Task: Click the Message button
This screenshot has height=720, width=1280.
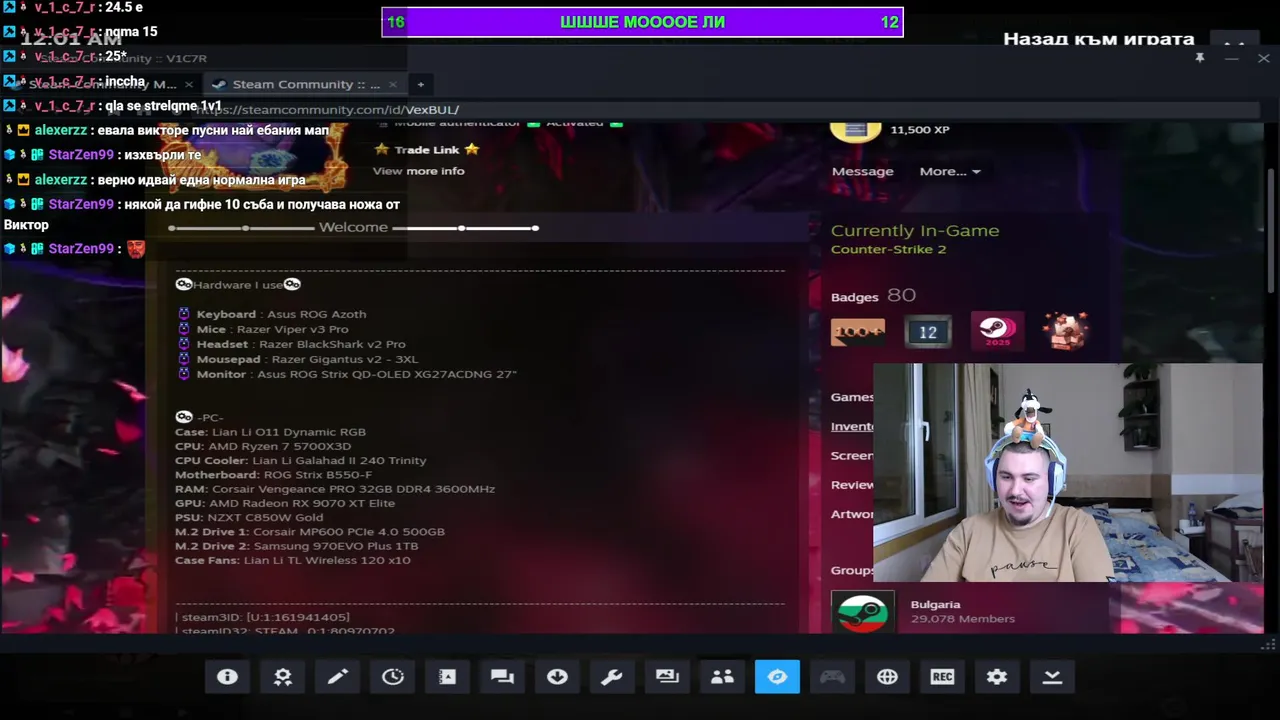Action: tap(862, 171)
